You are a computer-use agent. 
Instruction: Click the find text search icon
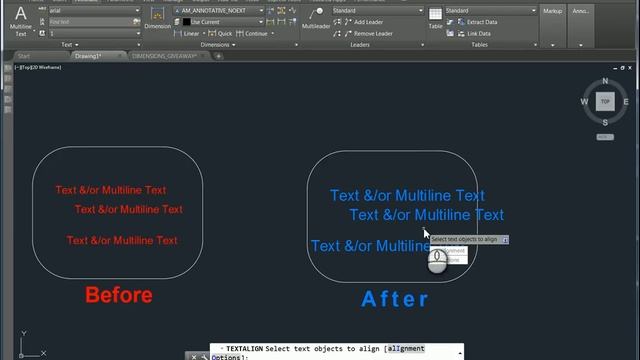click(137, 22)
